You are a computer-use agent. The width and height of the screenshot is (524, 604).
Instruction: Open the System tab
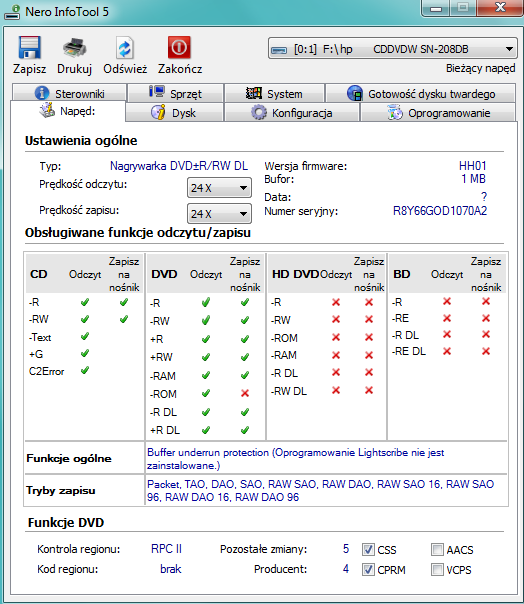pos(274,93)
